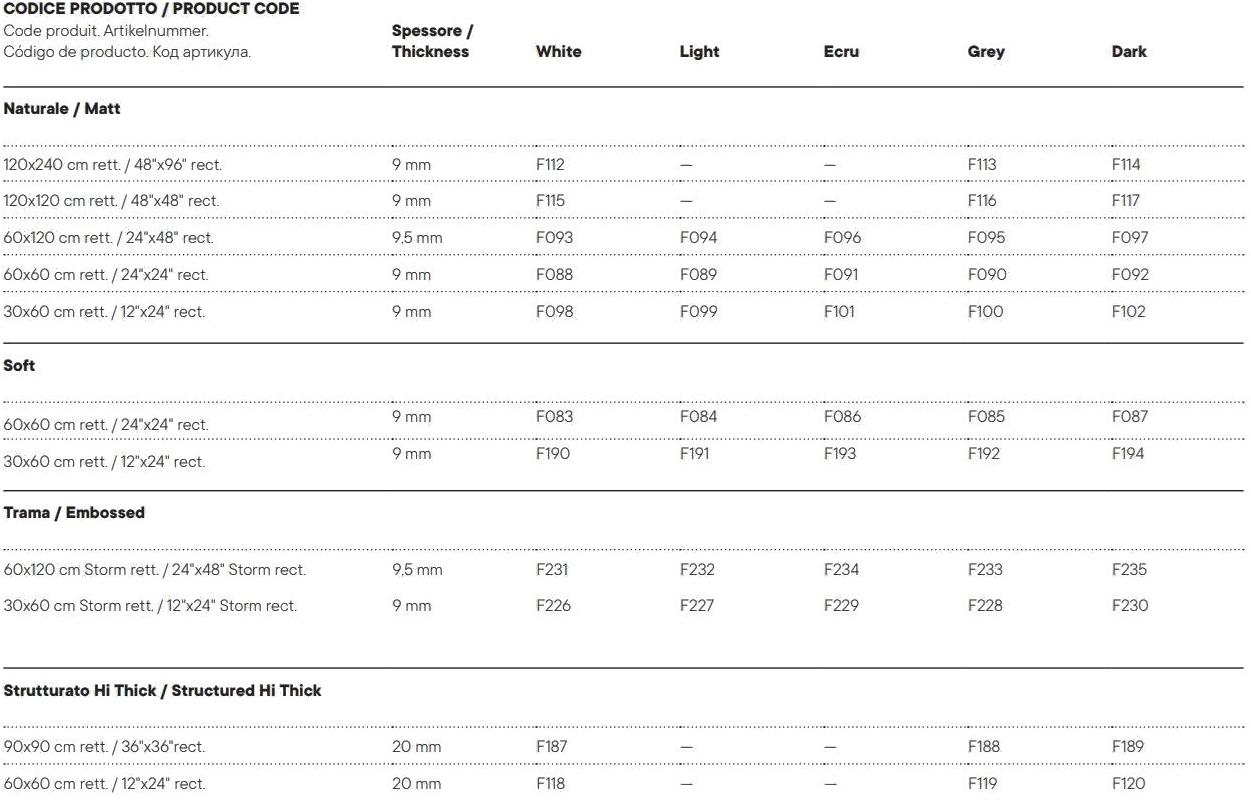
Task: Click the 120x240 cm rett. row label
Action: (111, 164)
